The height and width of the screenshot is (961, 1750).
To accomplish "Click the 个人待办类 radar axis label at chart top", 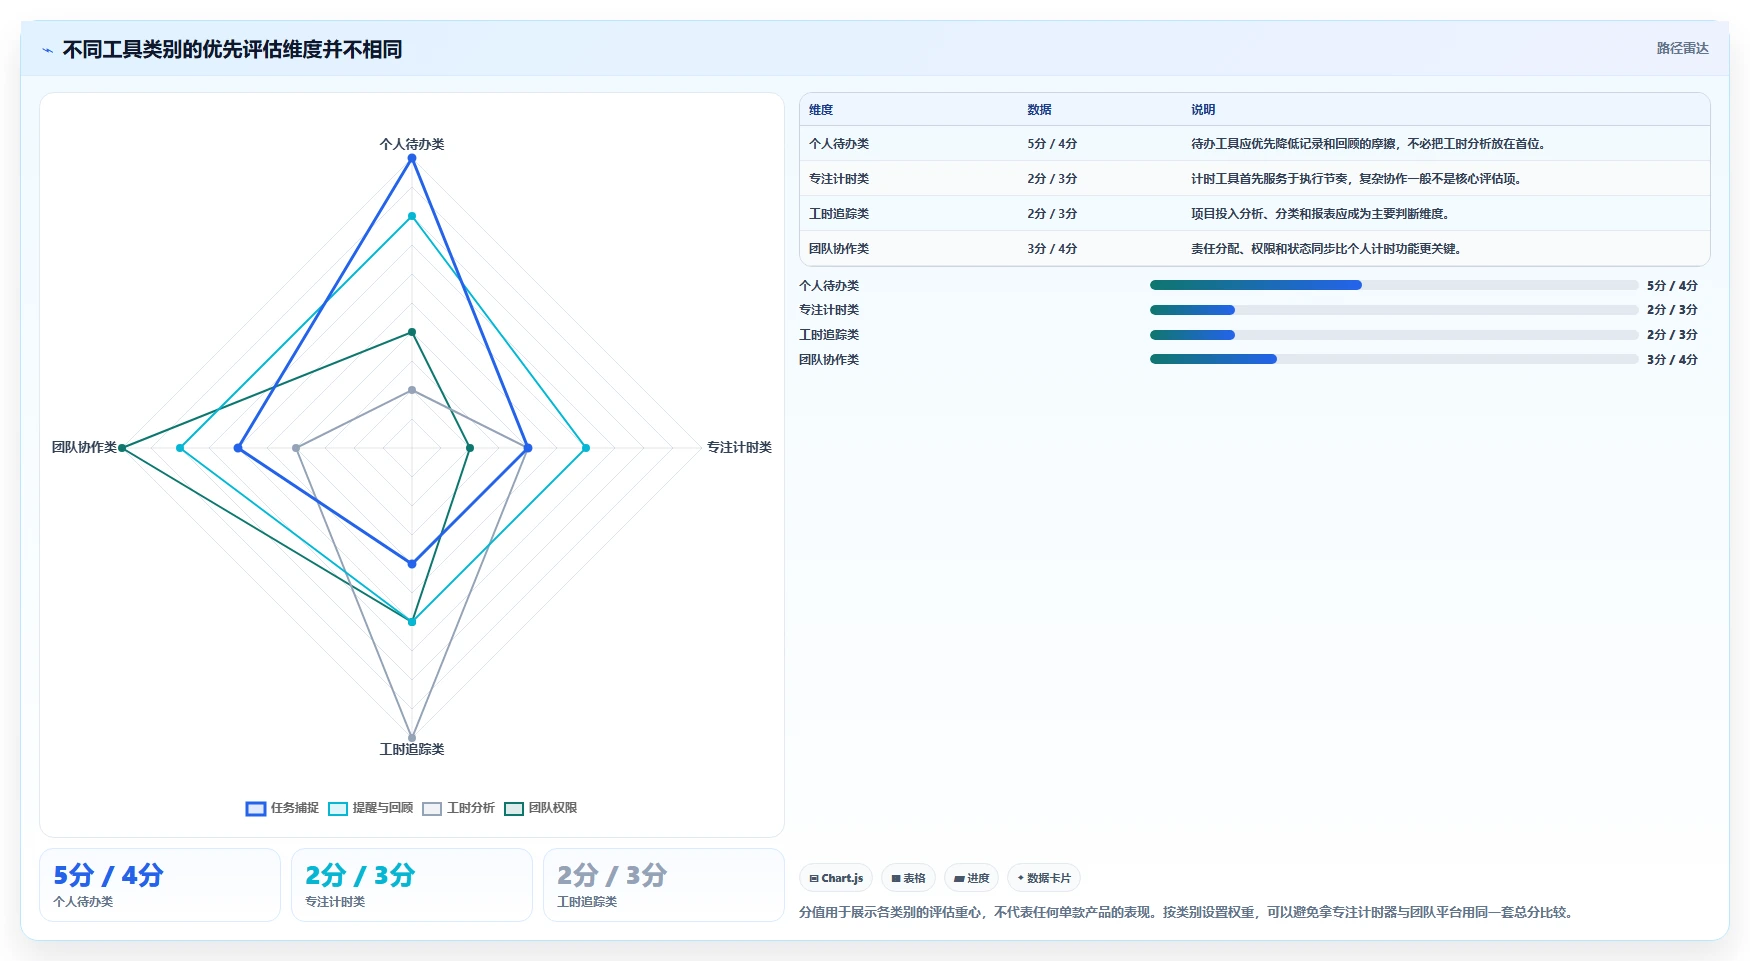I will click(412, 144).
